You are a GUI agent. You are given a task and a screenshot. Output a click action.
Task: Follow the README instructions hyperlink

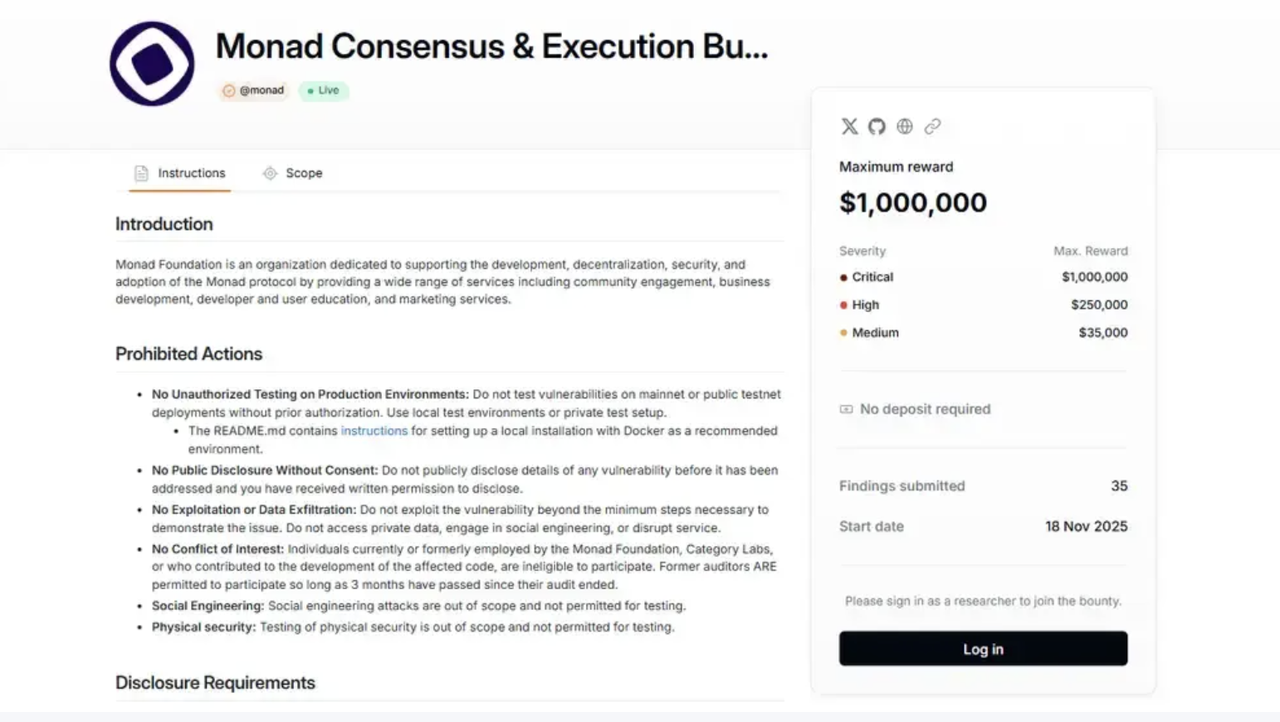(374, 431)
